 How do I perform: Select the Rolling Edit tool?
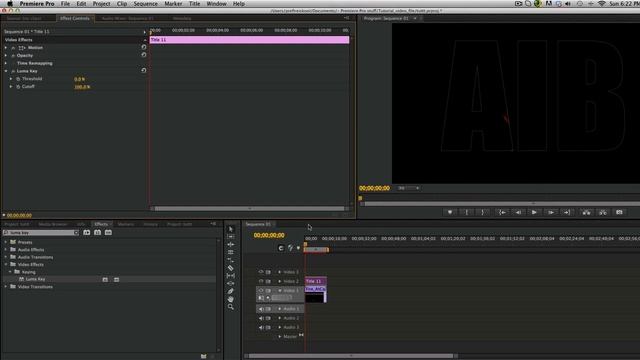tap(231, 252)
